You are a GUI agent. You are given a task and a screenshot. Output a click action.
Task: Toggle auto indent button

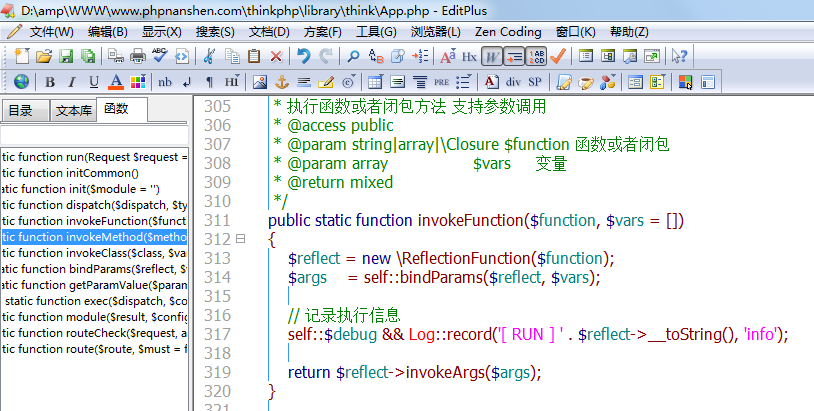pyautogui.click(x=514, y=56)
